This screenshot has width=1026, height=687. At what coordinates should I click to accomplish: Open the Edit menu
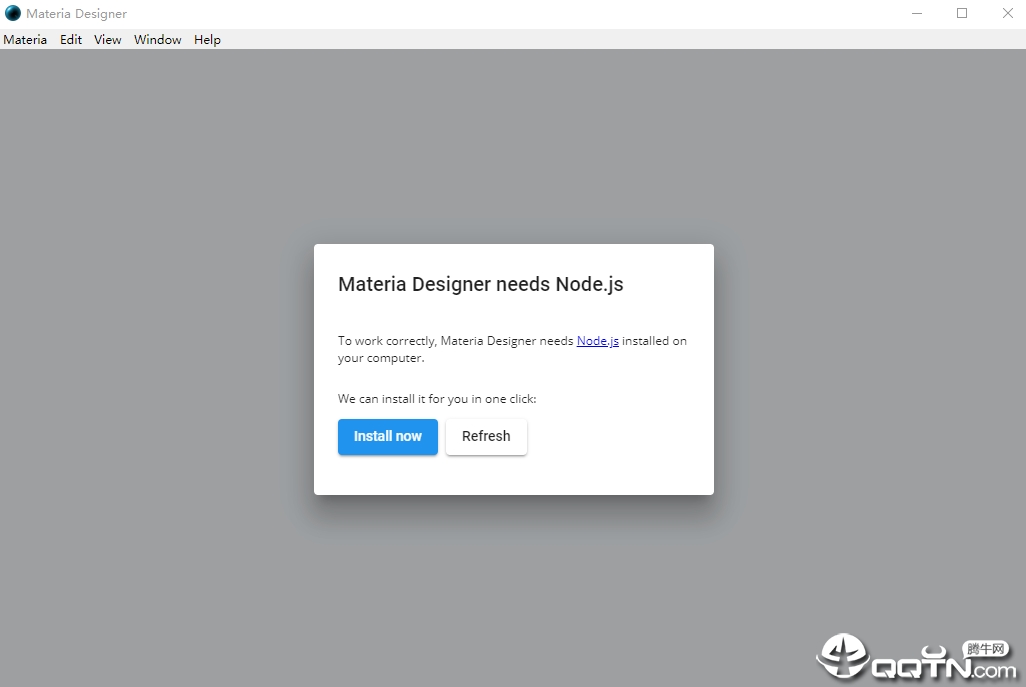pyautogui.click(x=71, y=39)
